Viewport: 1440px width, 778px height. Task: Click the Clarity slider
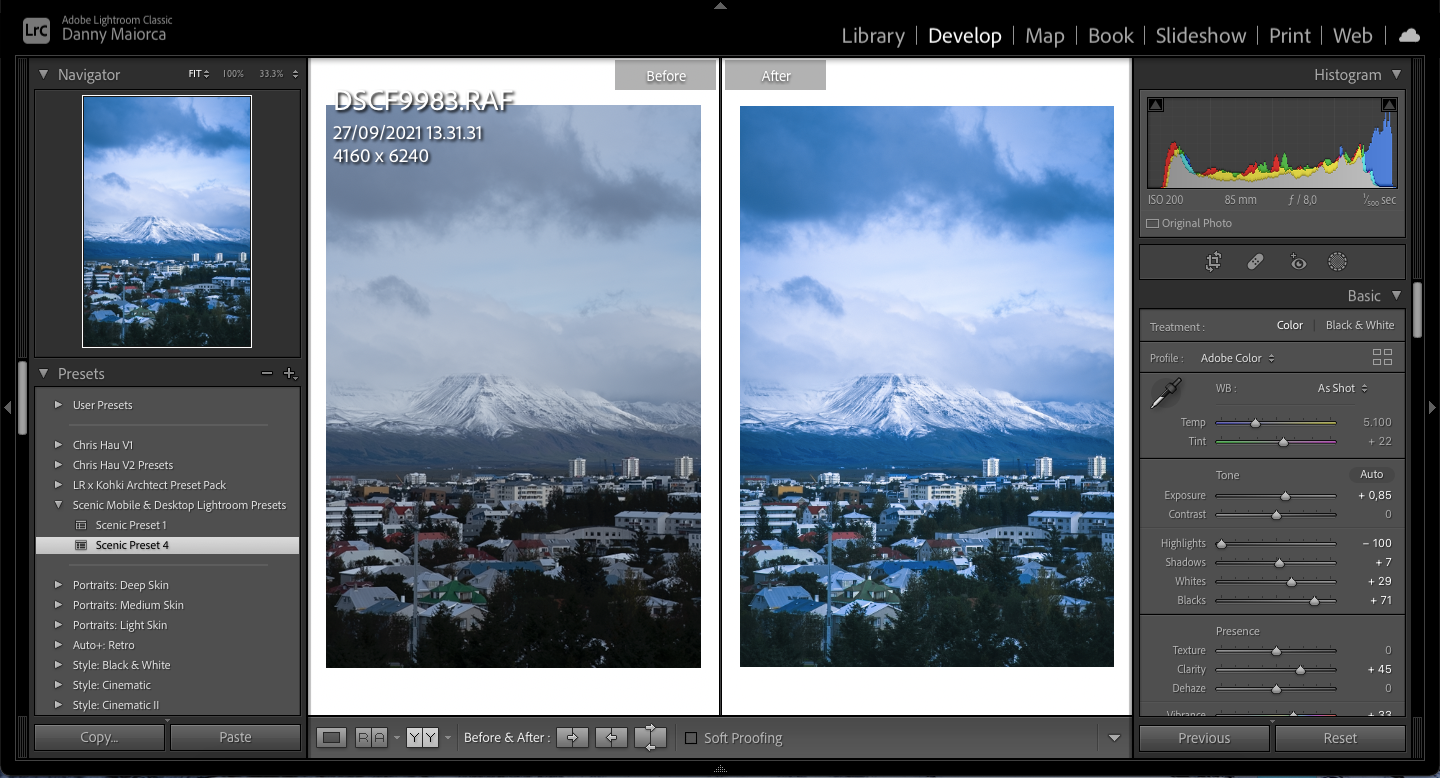[x=1275, y=670]
